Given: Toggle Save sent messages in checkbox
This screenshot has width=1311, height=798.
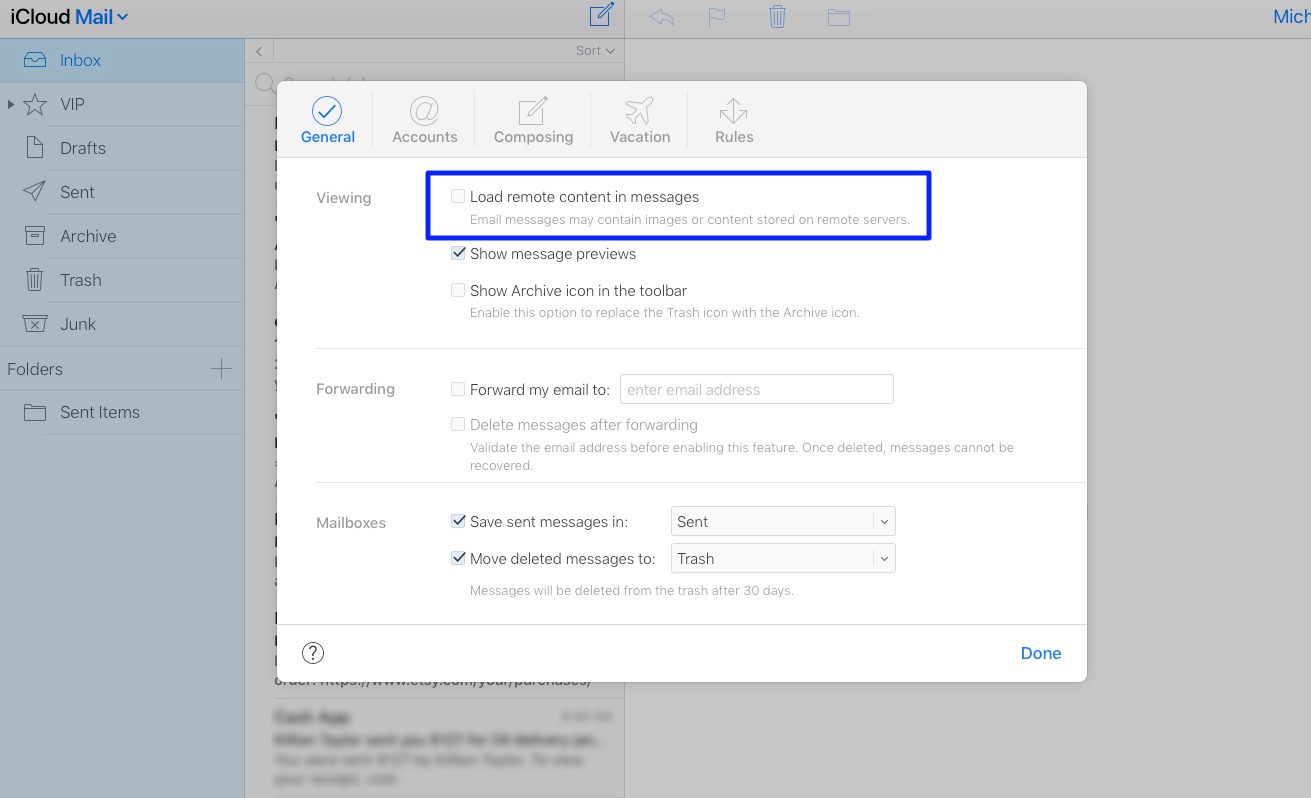Looking at the screenshot, I should click(458, 521).
